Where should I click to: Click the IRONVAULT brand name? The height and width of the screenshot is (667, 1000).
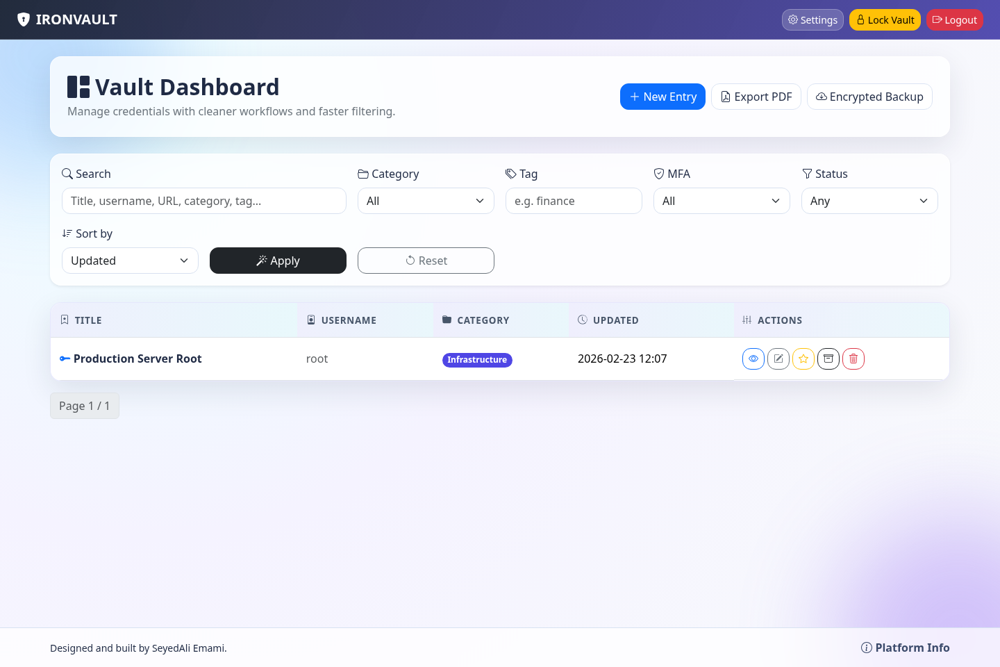[77, 20]
